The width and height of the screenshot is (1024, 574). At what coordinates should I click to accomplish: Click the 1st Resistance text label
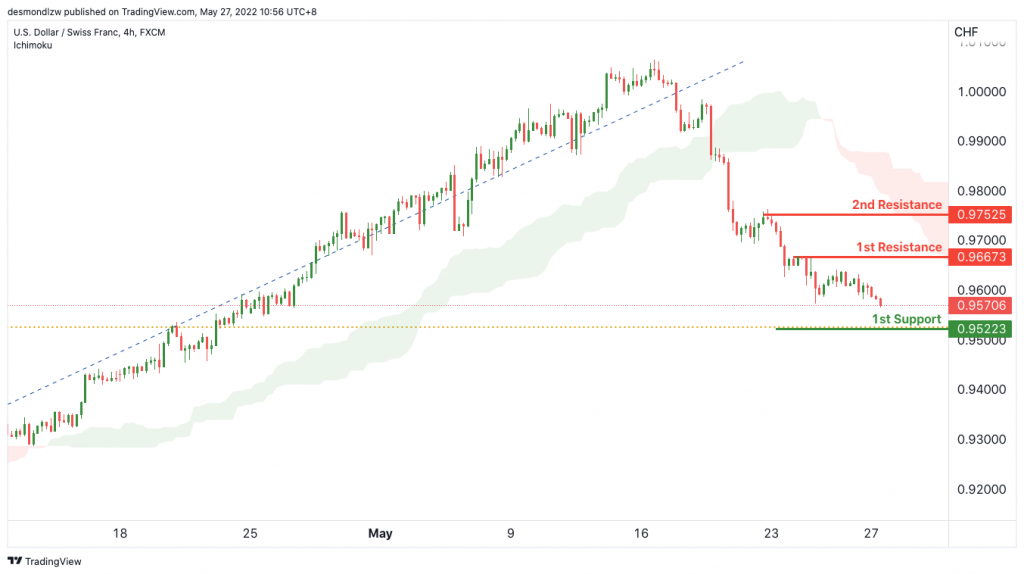click(899, 247)
